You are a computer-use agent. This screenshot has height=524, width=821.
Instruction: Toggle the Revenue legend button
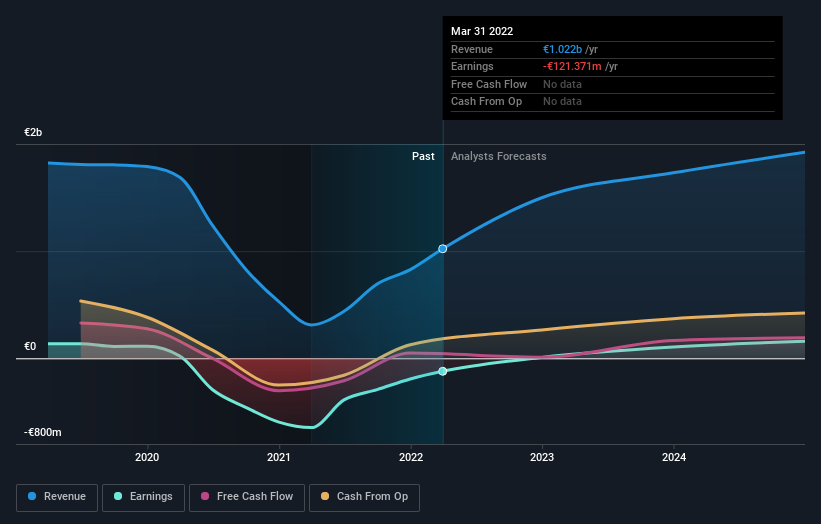(x=57, y=497)
